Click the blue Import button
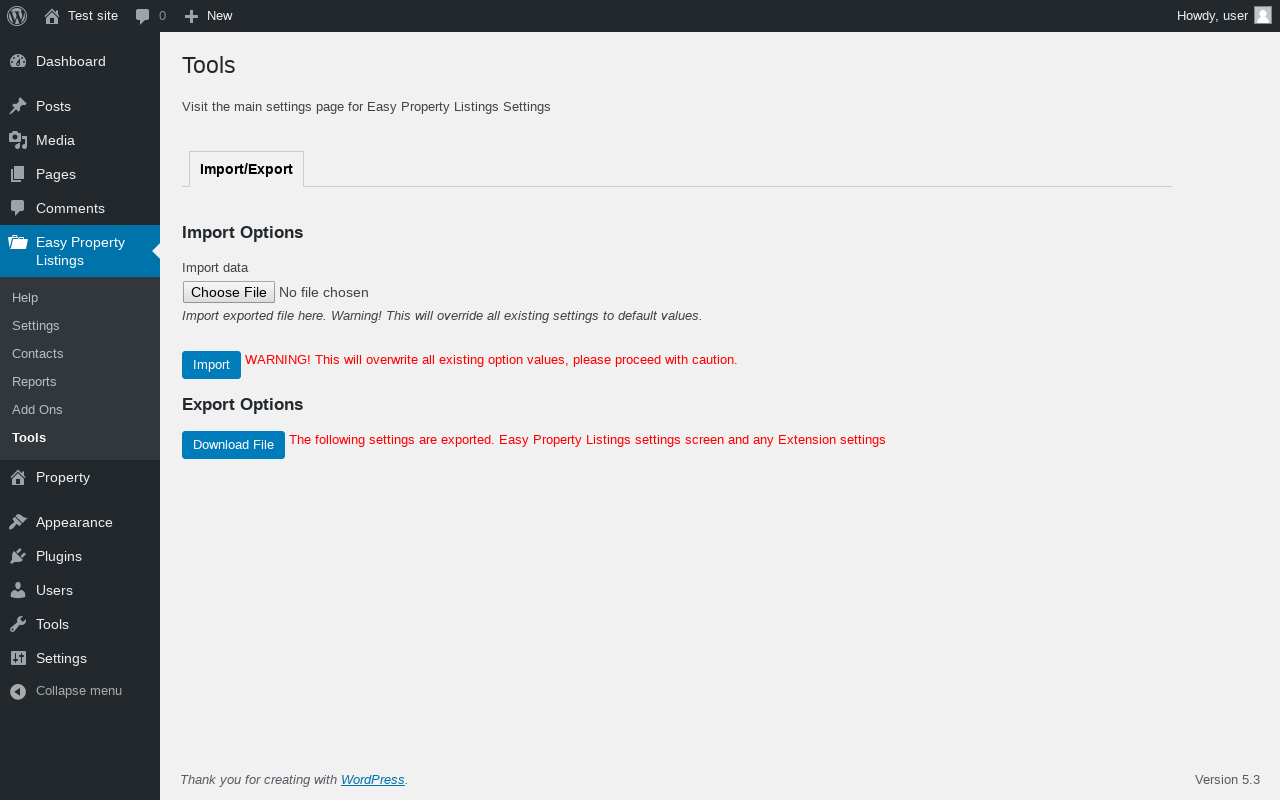The image size is (1280, 800). pos(211,365)
